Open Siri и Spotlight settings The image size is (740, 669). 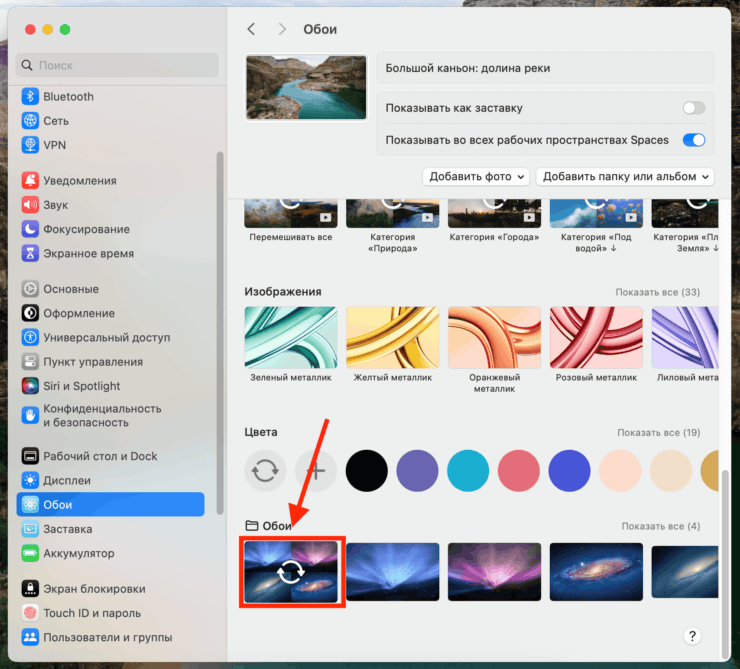tap(81, 386)
